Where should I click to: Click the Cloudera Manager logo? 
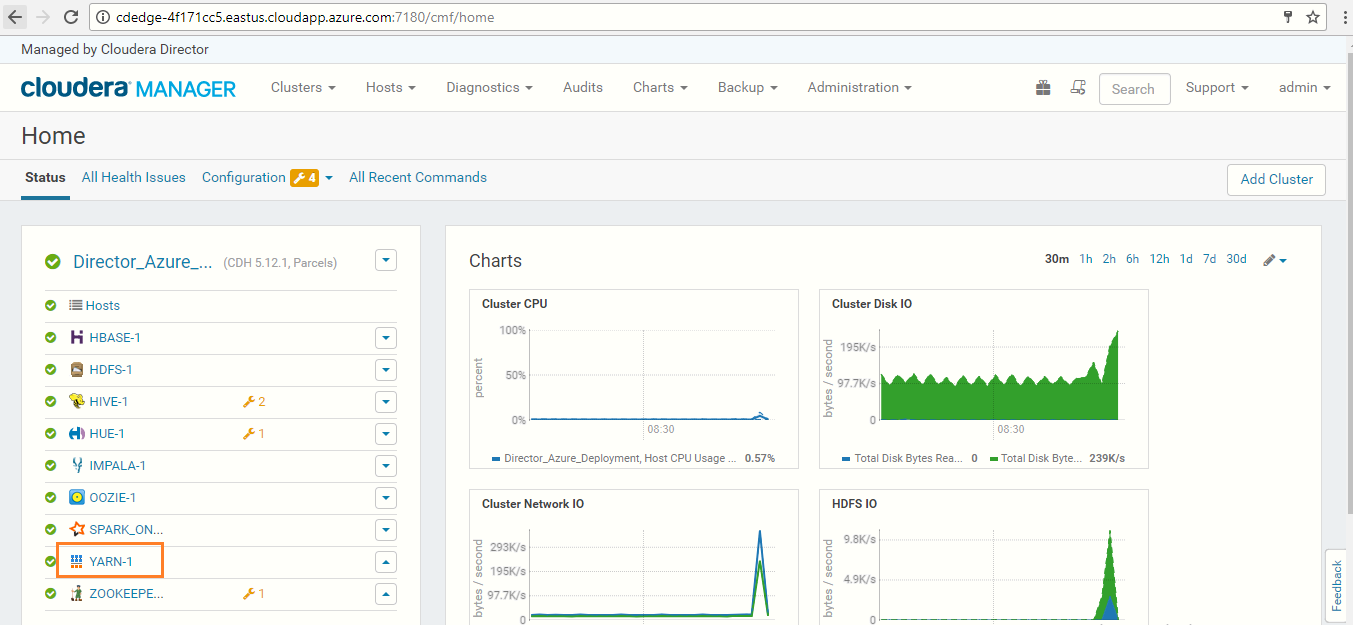pyautogui.click(x=128, y=88)
